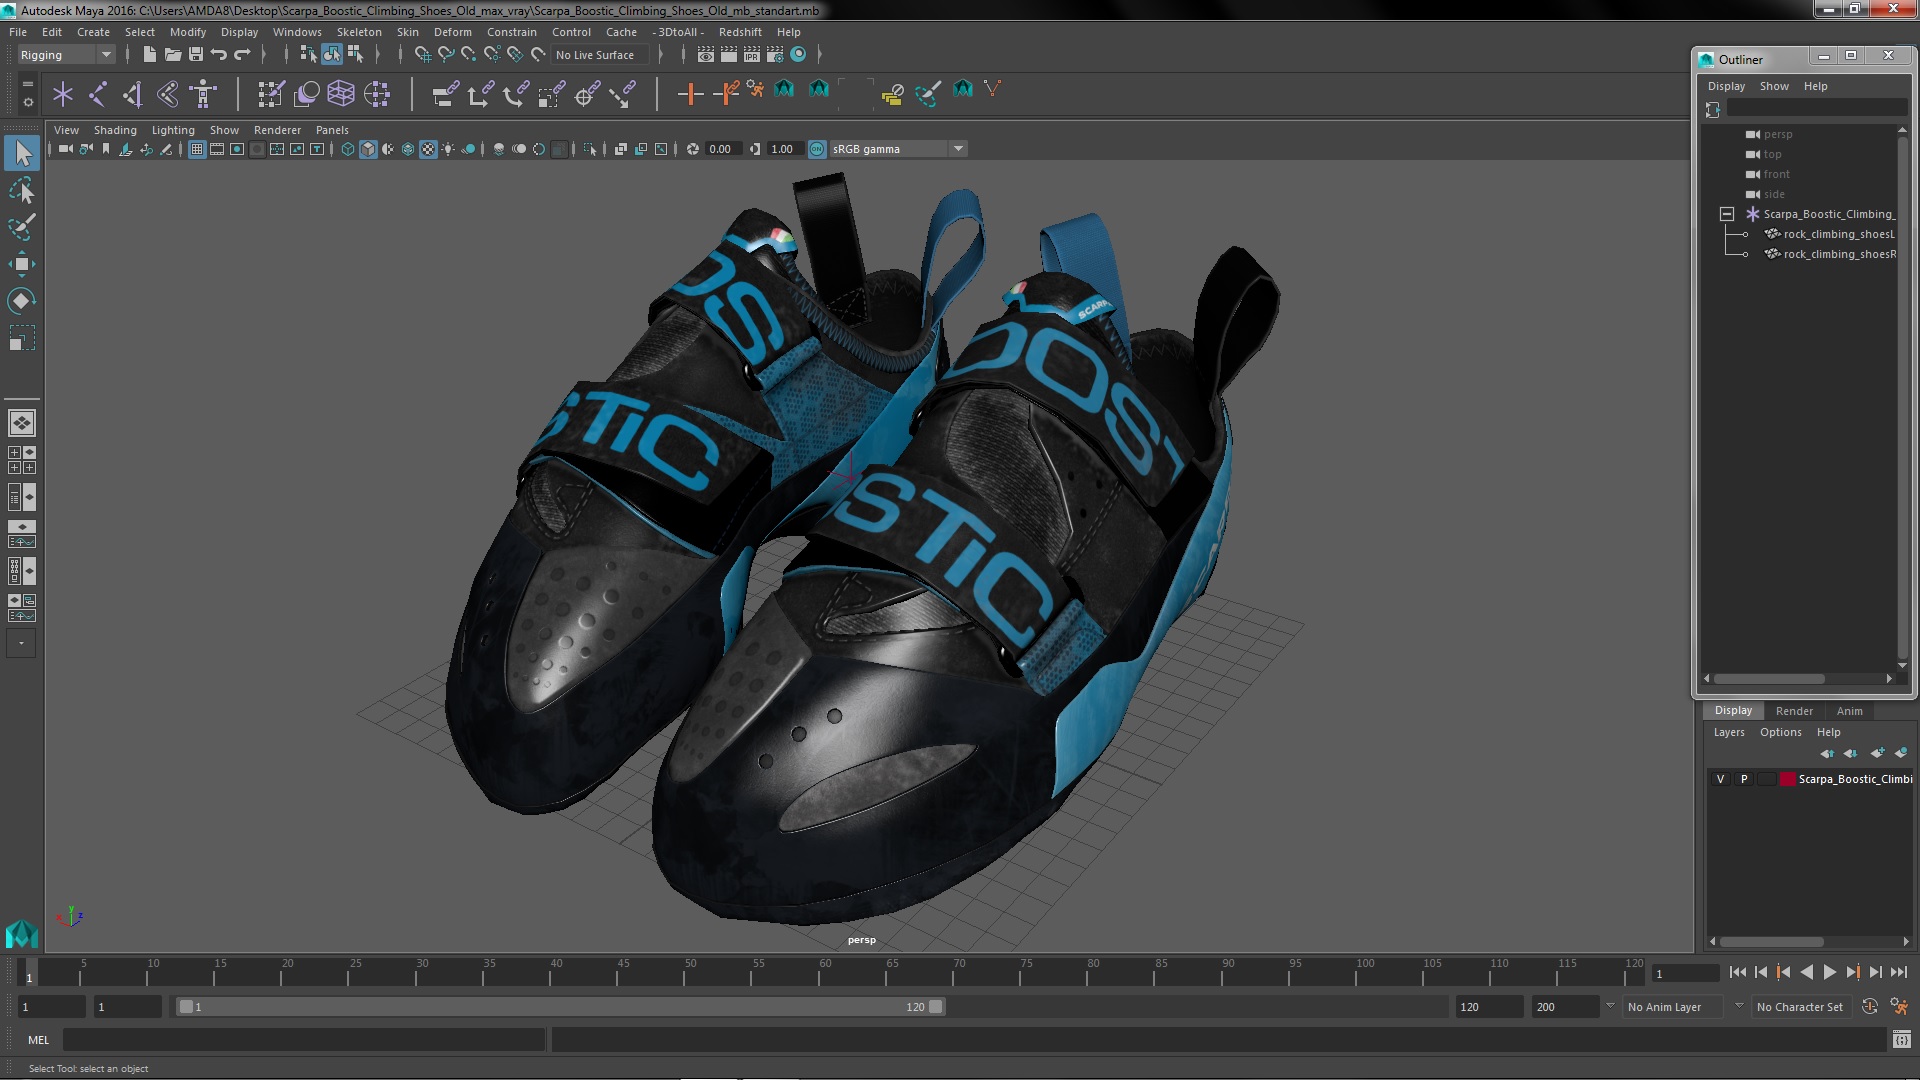The image size is (1920, 1080).
Task: Open the sRGB gamma dropdown
Action: point(897,149)
